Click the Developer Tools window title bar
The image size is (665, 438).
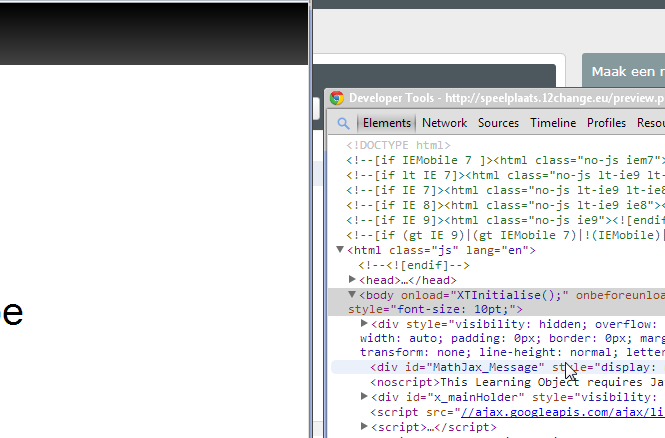tap(495, 98)
